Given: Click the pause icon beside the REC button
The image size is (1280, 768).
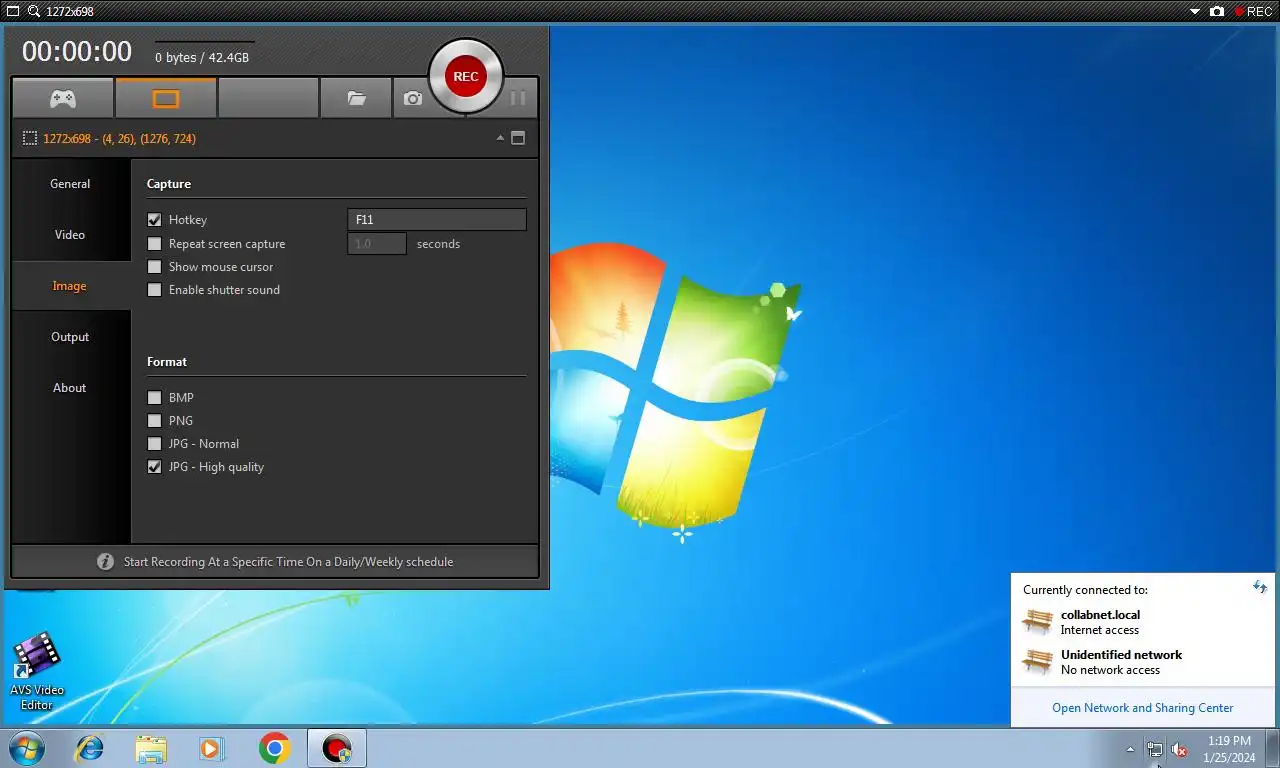Looking at the screenshot, I should pyautogui.click(x=518, y=98).
